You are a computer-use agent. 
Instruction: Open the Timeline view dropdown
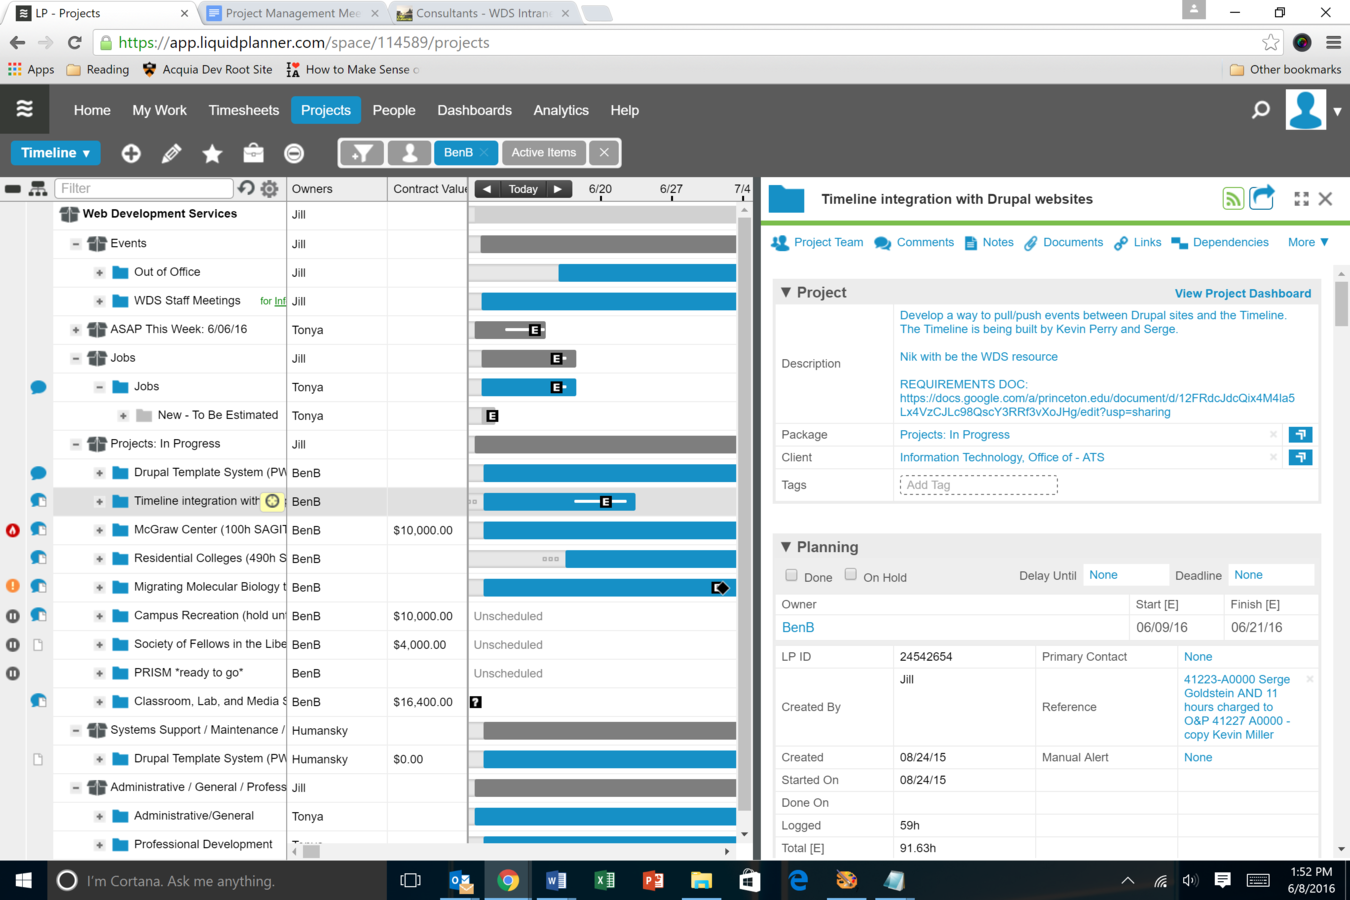tap(56, 153)
